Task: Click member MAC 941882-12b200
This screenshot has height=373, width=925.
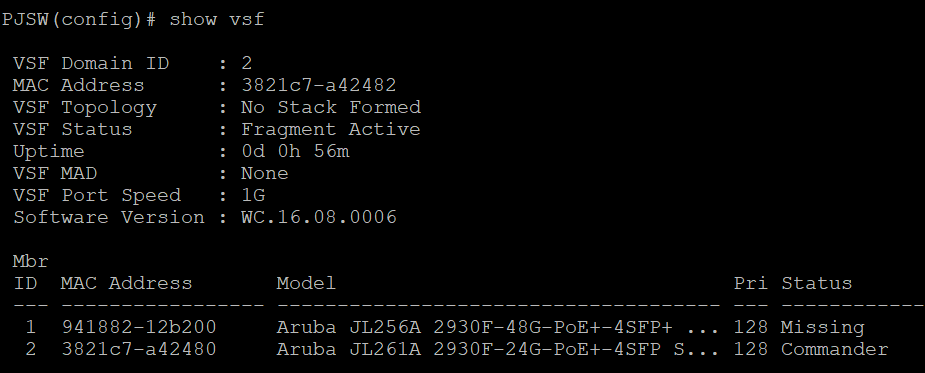Action: tap(139, 327)
